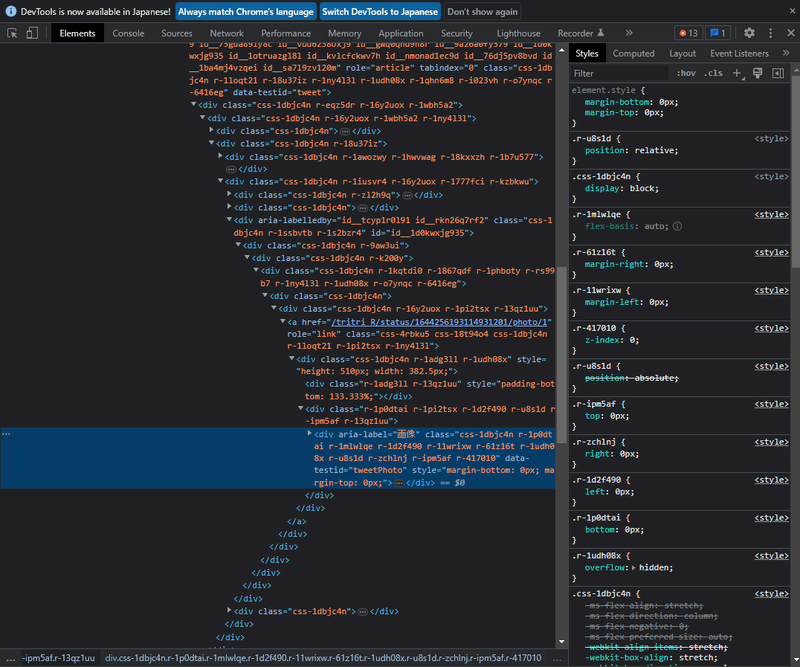Image resolution: width=800 pixels, height=667 pixels.
Task: Open the Application tab
Action: tap(401, 33)
